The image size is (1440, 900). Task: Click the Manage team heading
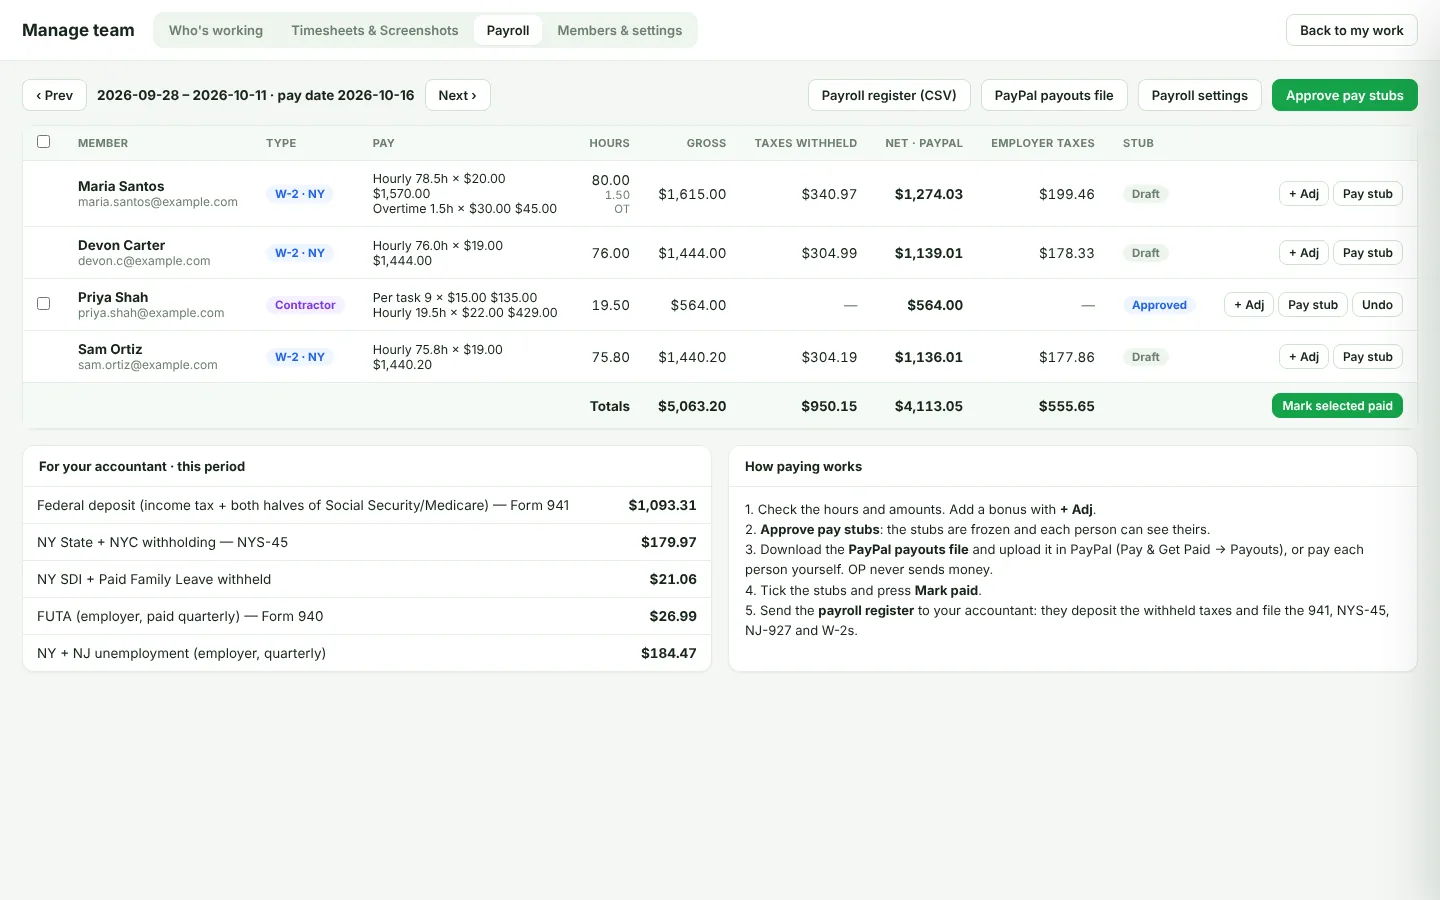pyautogui.click(x=78, y=30)
